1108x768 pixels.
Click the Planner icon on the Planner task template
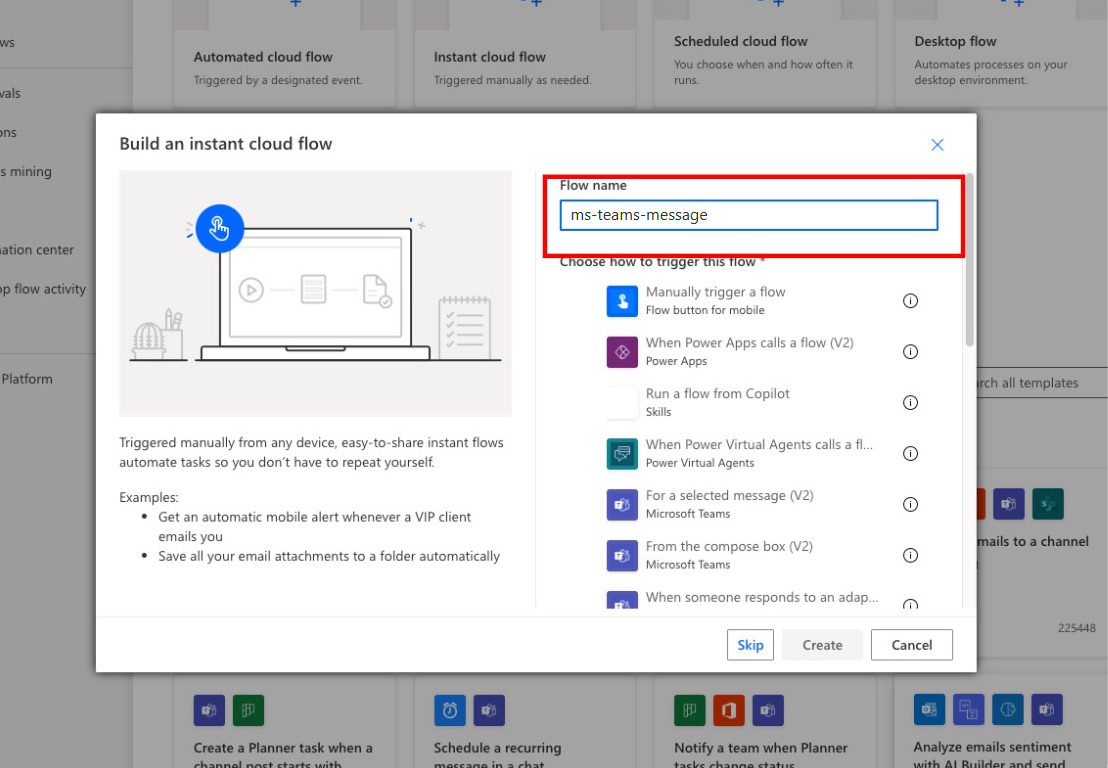click(248, 710)
